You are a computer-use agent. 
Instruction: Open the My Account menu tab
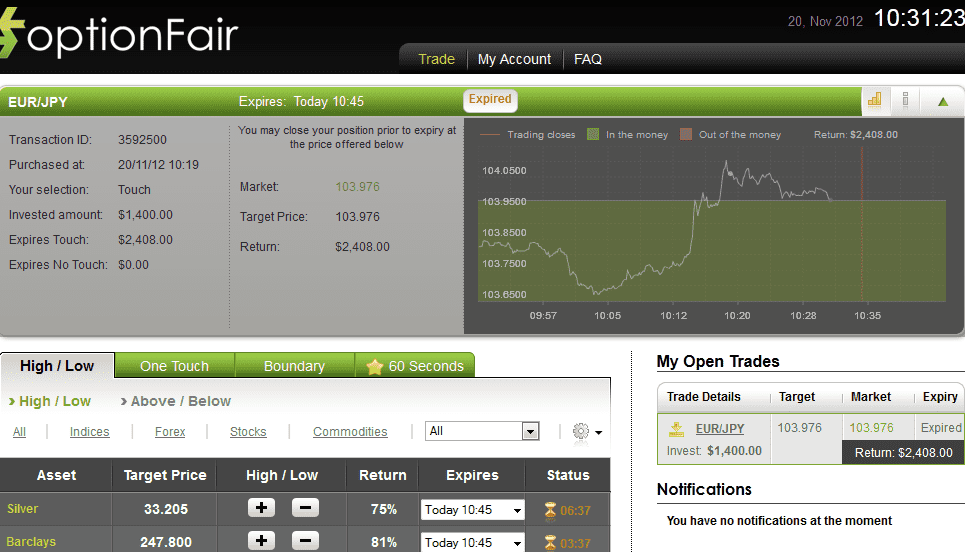point(515,59)
